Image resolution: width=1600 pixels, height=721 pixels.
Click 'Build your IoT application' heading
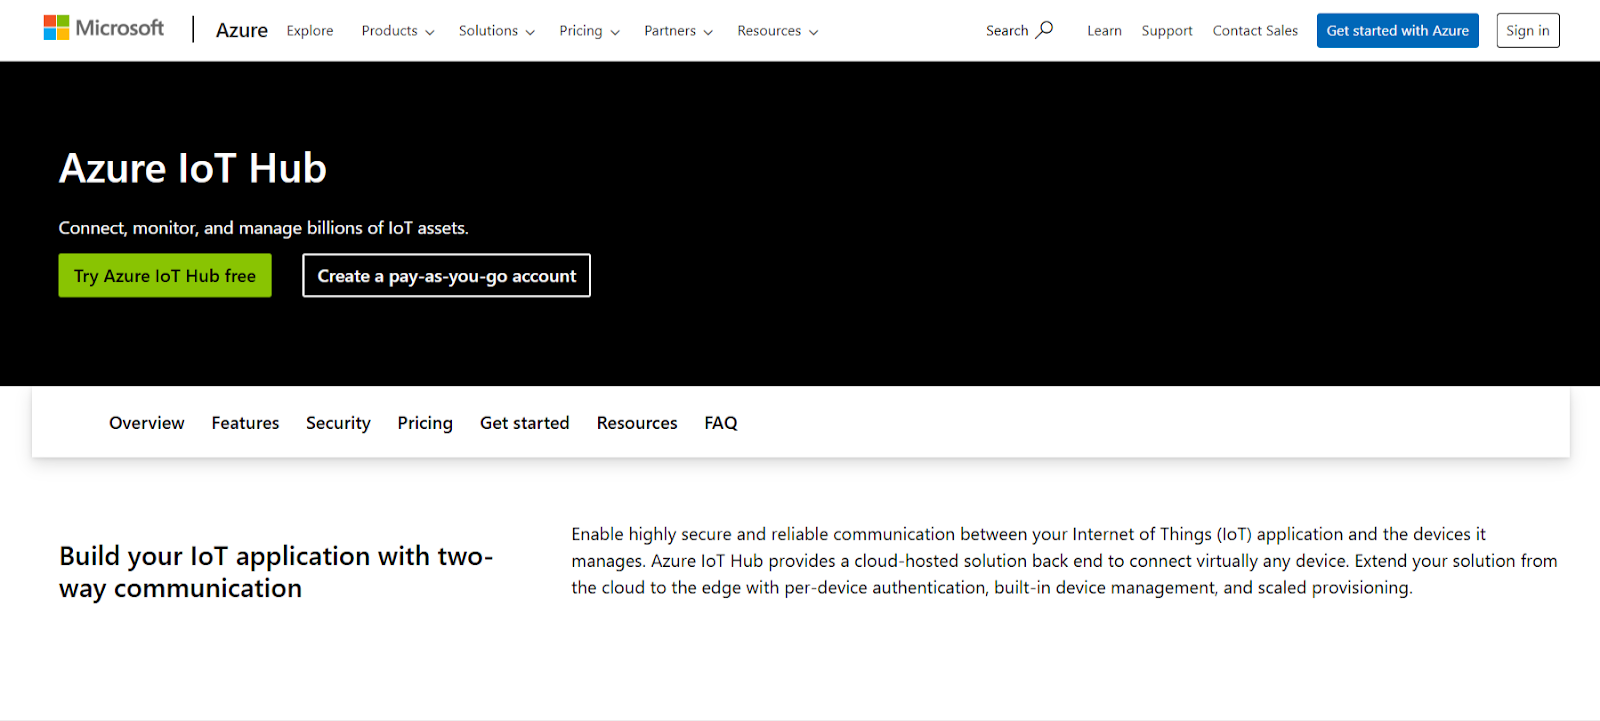click(276, 572)
